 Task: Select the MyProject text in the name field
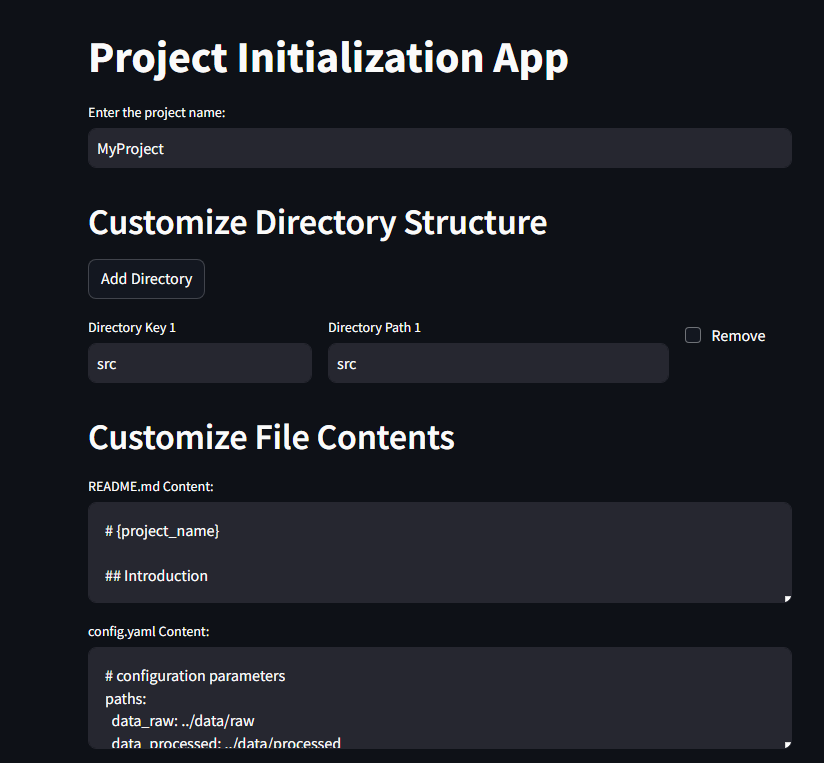pyautogui.click(x=130, y=148)
